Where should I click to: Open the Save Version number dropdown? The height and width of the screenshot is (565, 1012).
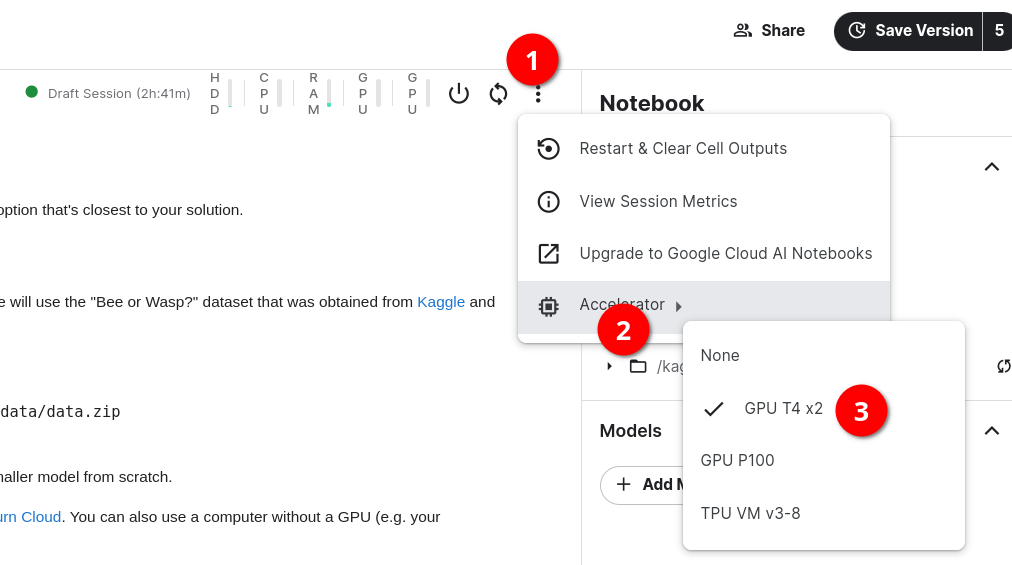(x=998, y=30)
